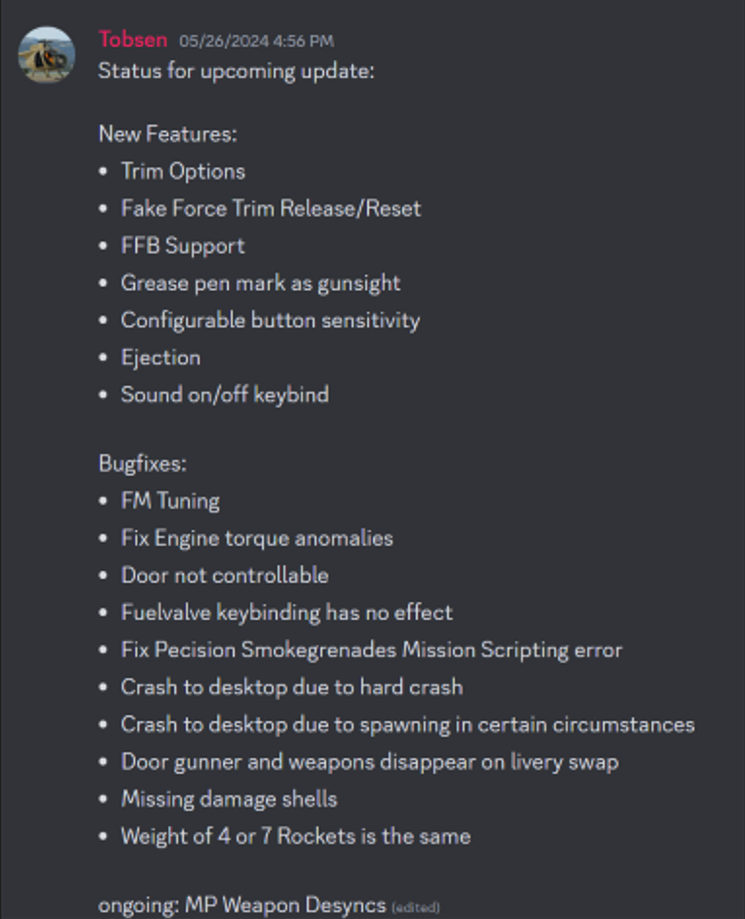
Task: Click the 'FM Tuning' bullet item
Action: pyautogui.click(x=170, y=501)
